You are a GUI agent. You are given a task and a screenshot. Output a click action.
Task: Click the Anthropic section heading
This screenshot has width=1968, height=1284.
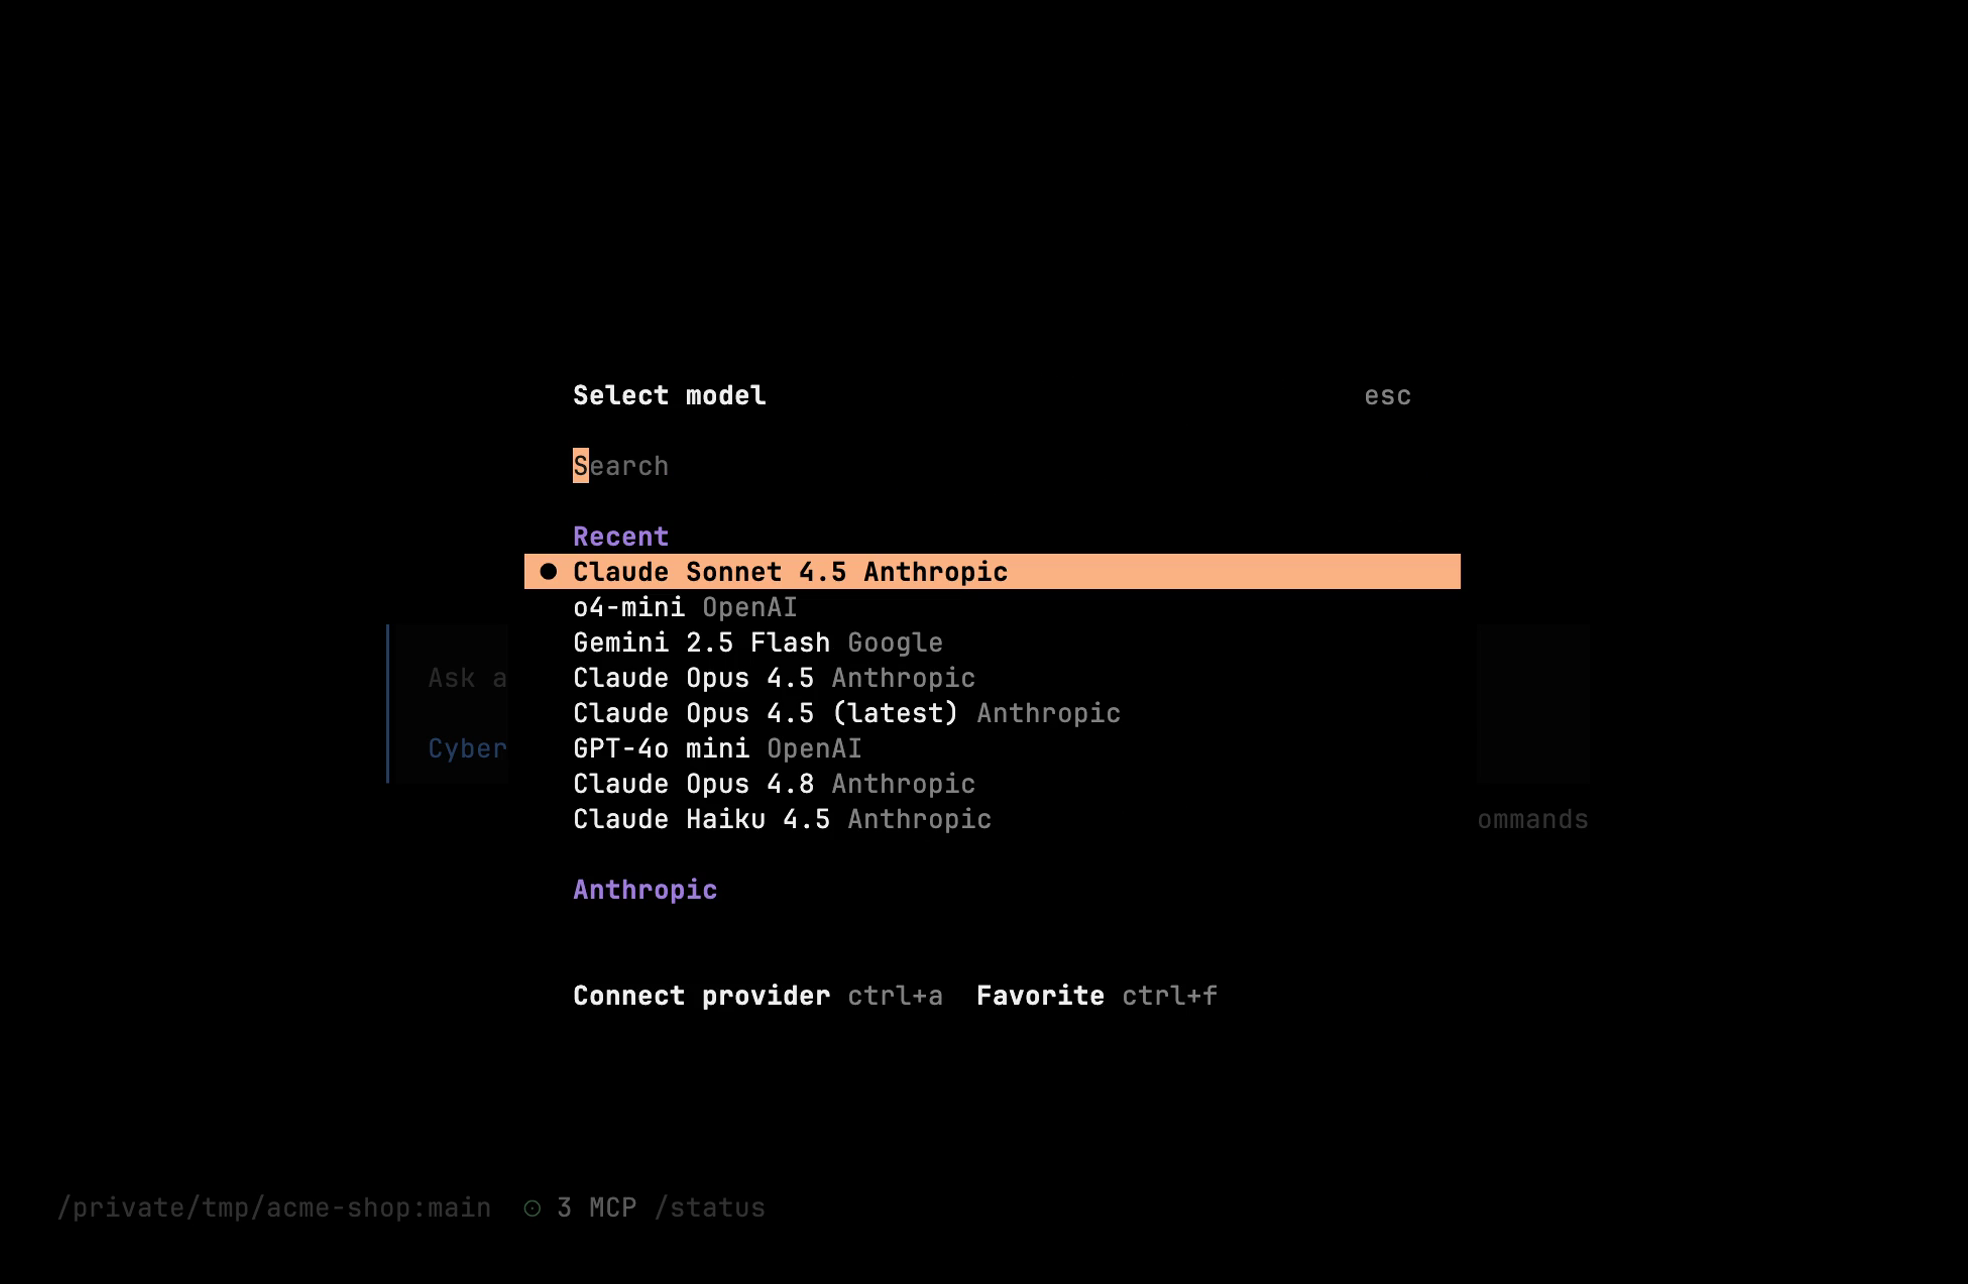pos(644,890)
